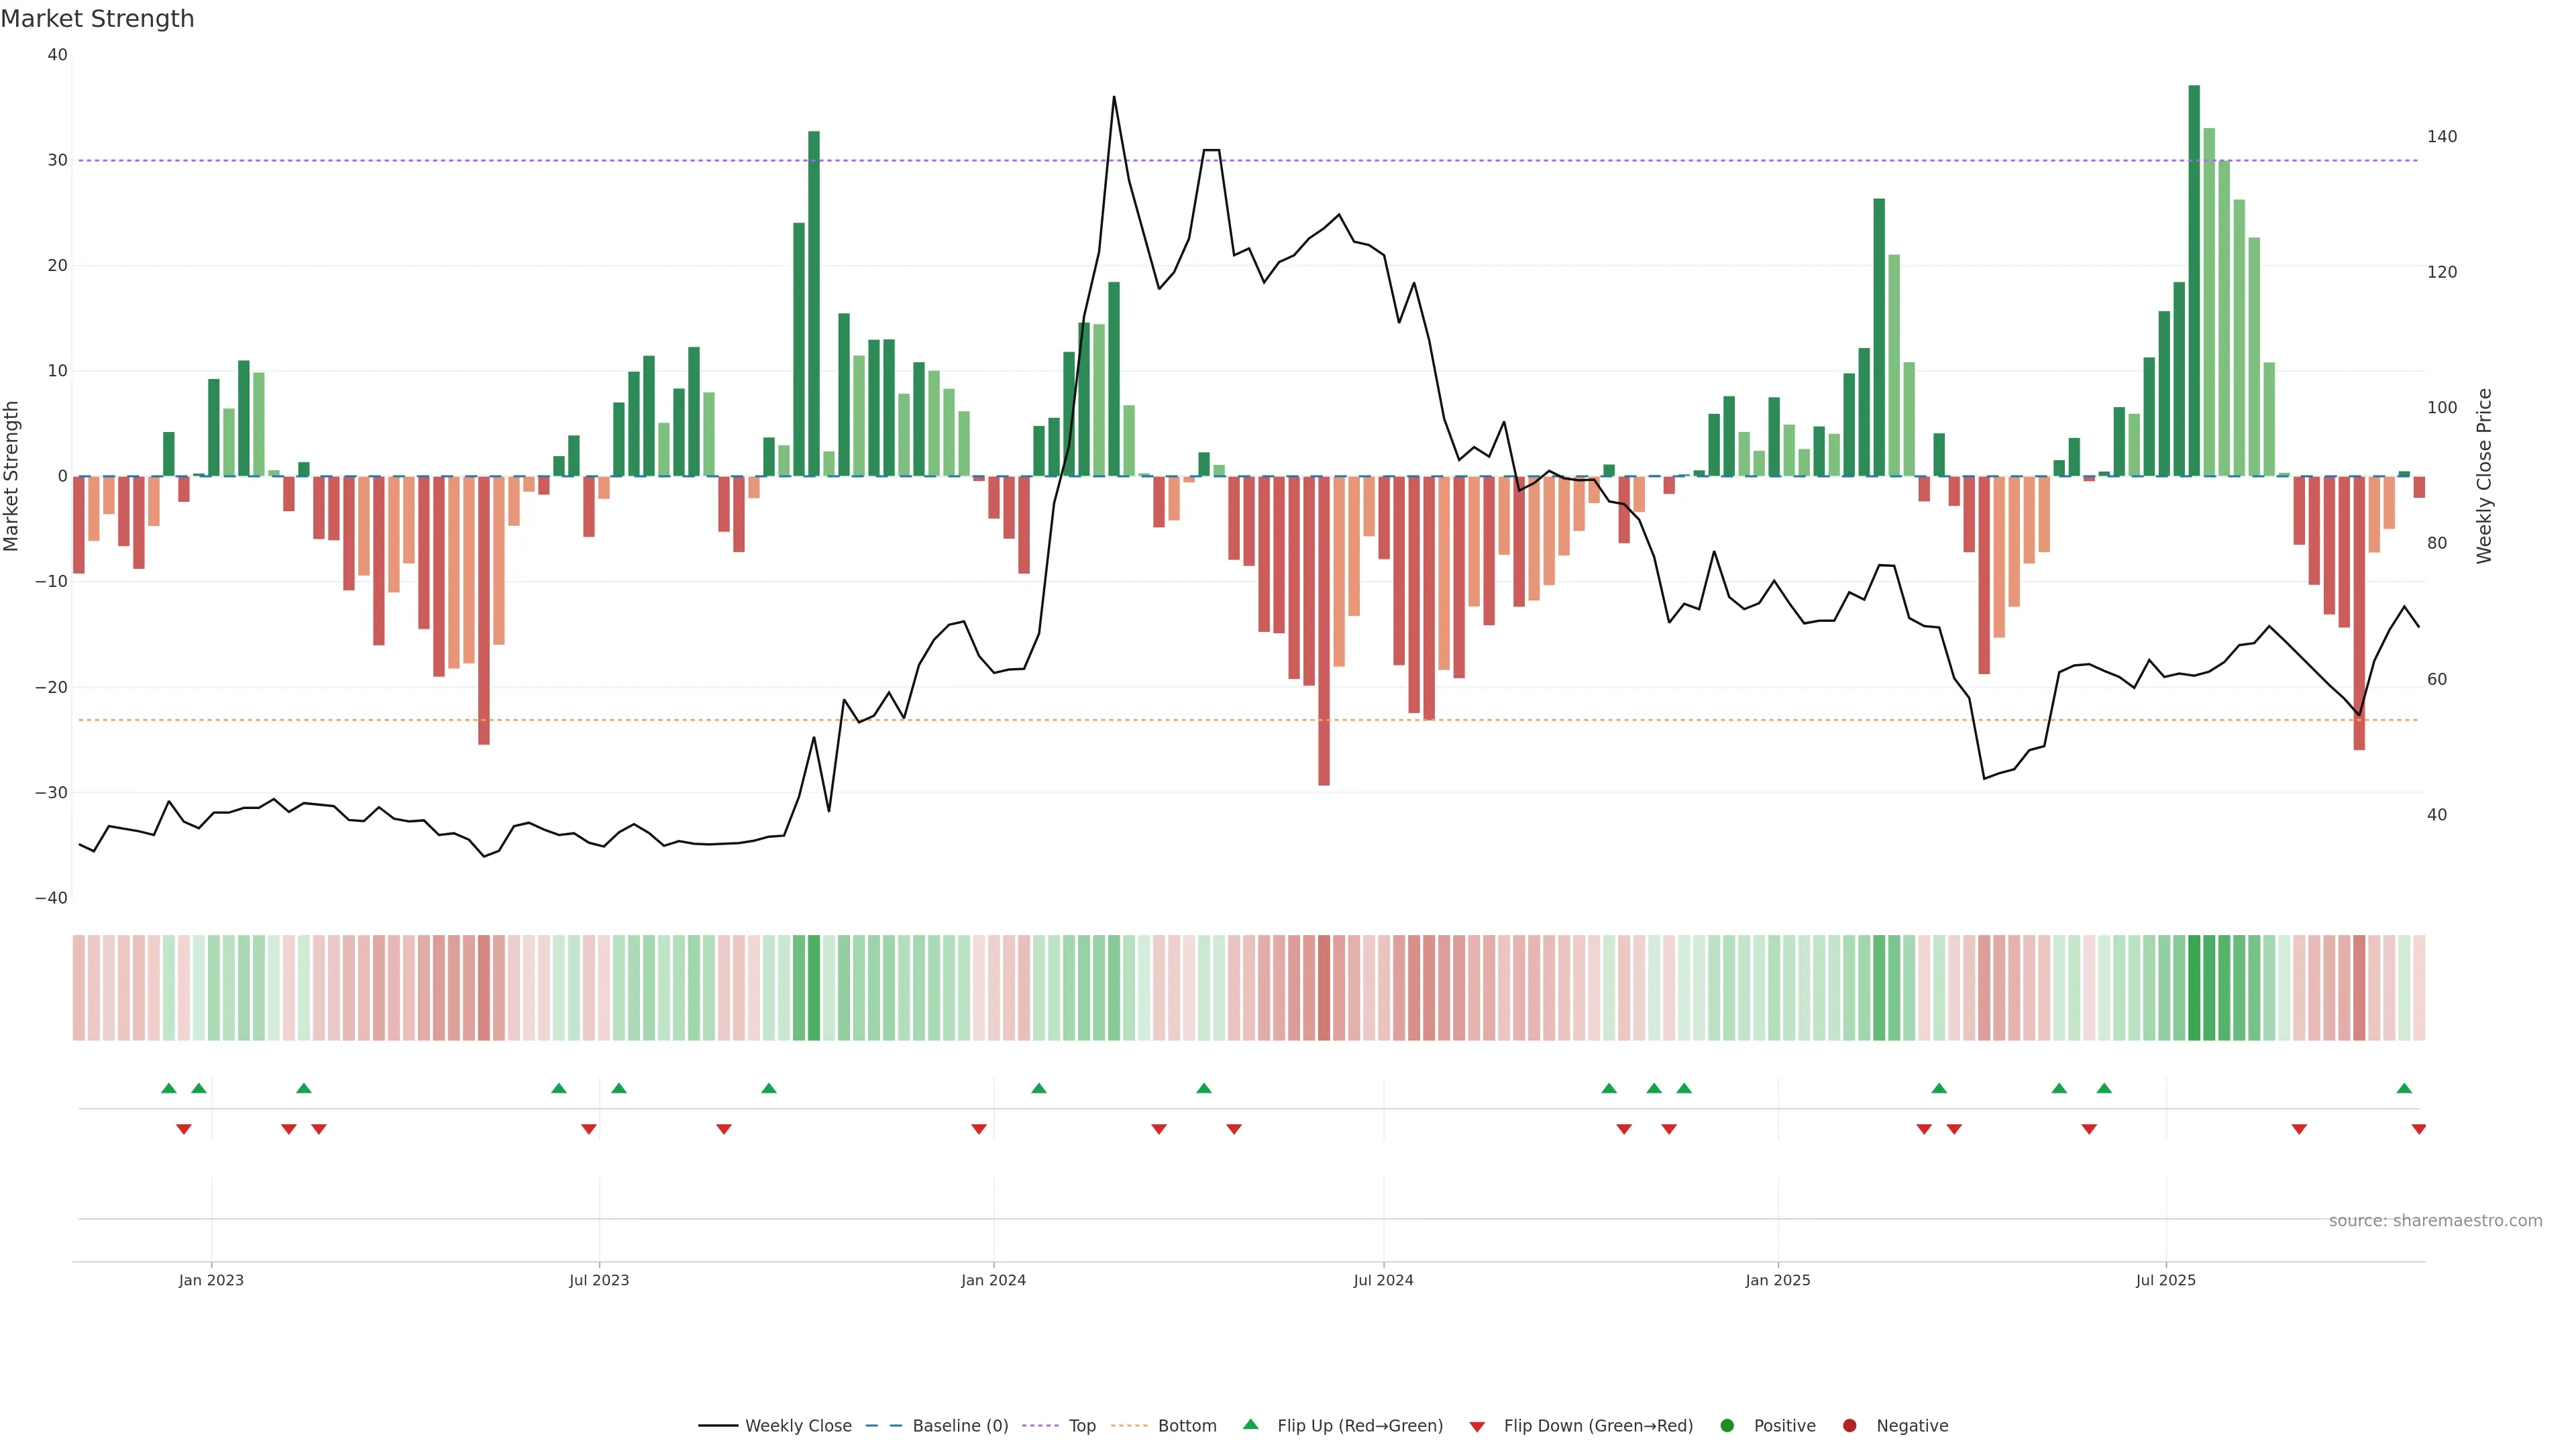The image size is (2576, 1449).
Task: Click the last red flip-down triangle marker
Action: [x=2419, y=1129]
